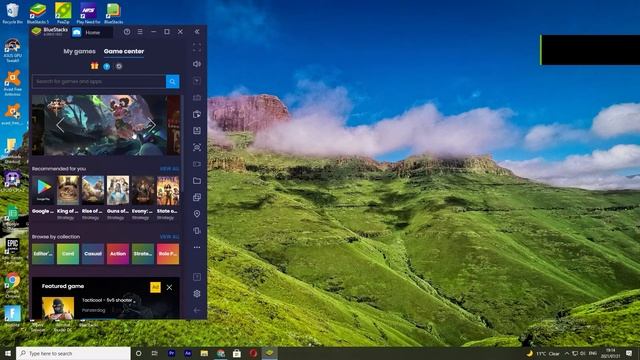Image resolution: width=640 pixels, height=360 pixels.
Task: Browse the Casual collection
Action: click(x=93, y=254)
